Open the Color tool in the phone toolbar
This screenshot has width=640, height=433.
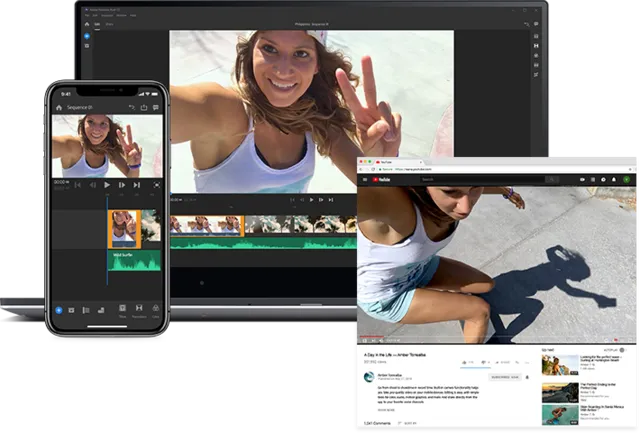click(x=153, y=310)
